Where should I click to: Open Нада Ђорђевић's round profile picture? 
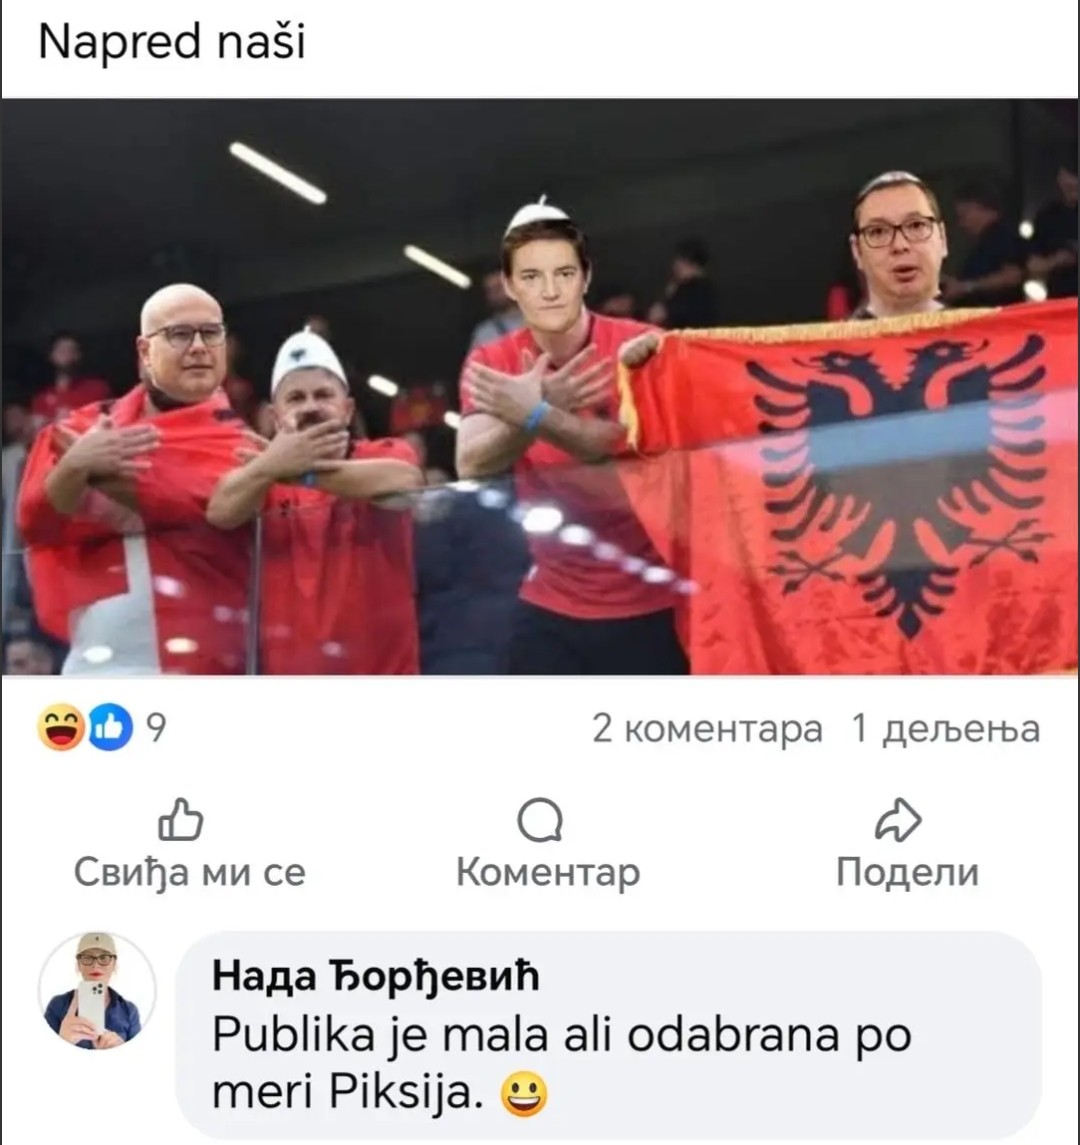tap(96, 990)
